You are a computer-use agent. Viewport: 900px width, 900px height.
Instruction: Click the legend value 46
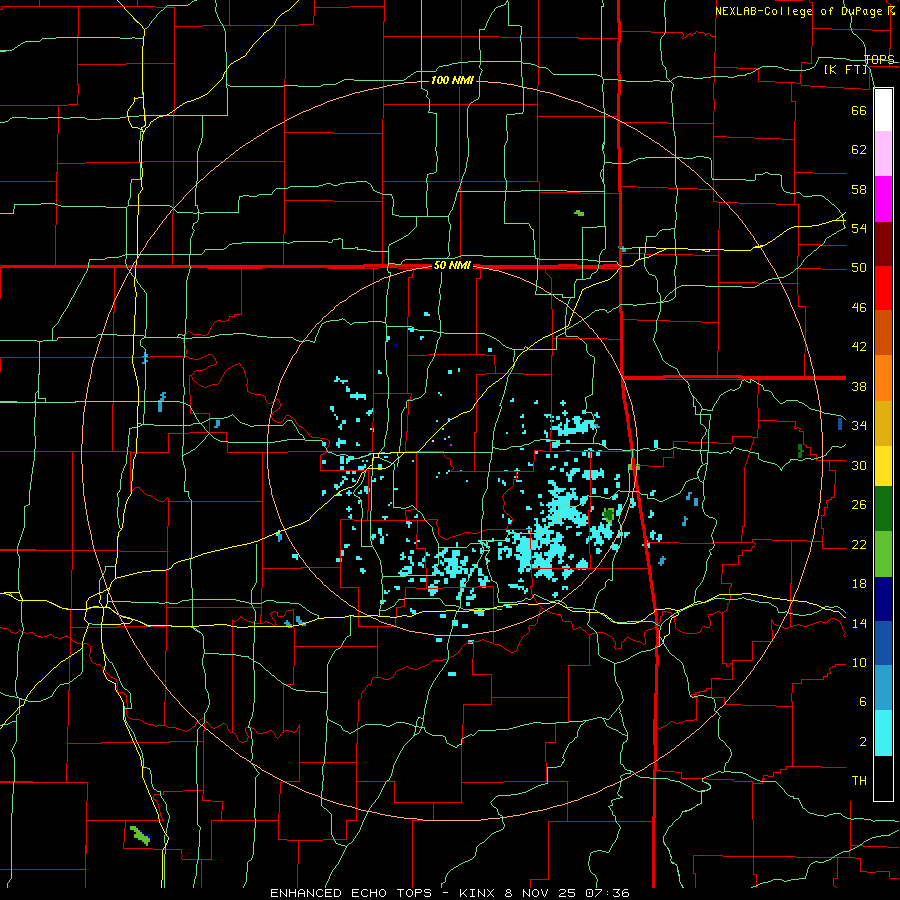point(859,307)
